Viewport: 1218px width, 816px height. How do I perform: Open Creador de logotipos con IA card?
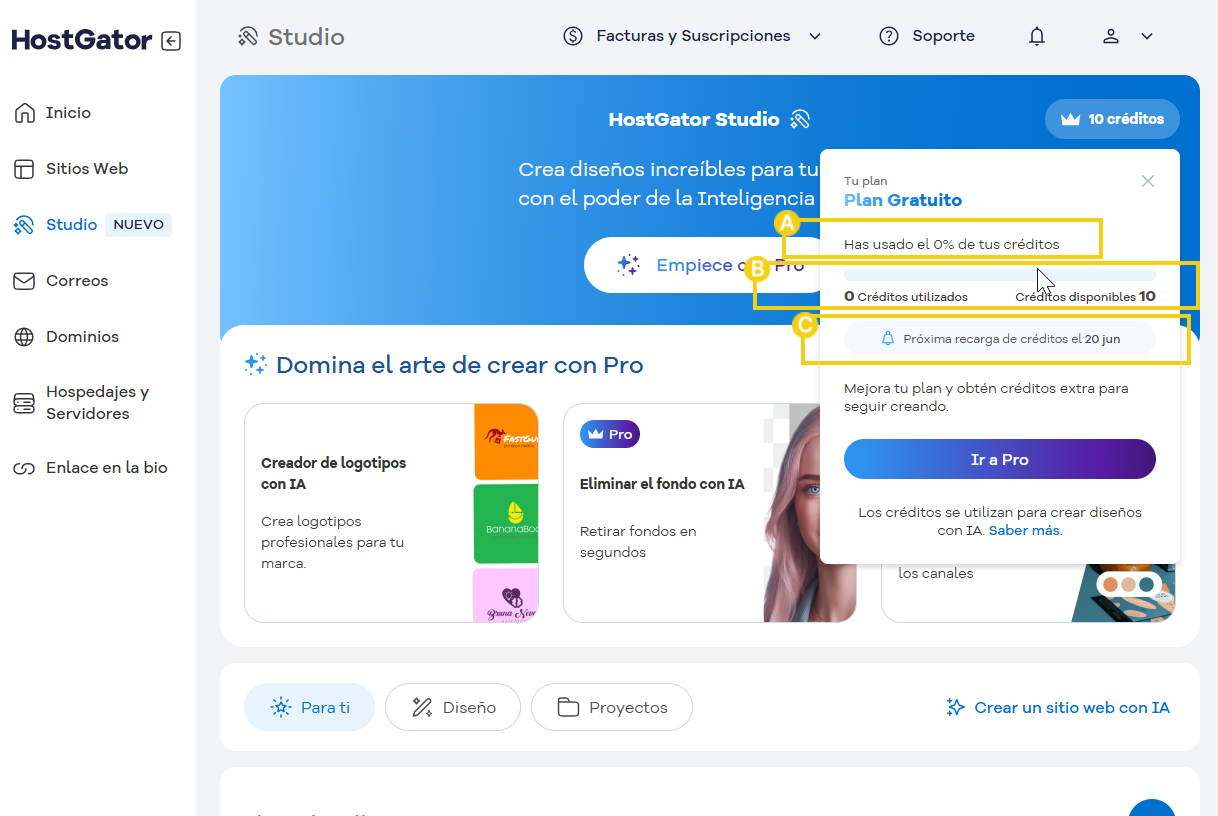tap(391, 513)
